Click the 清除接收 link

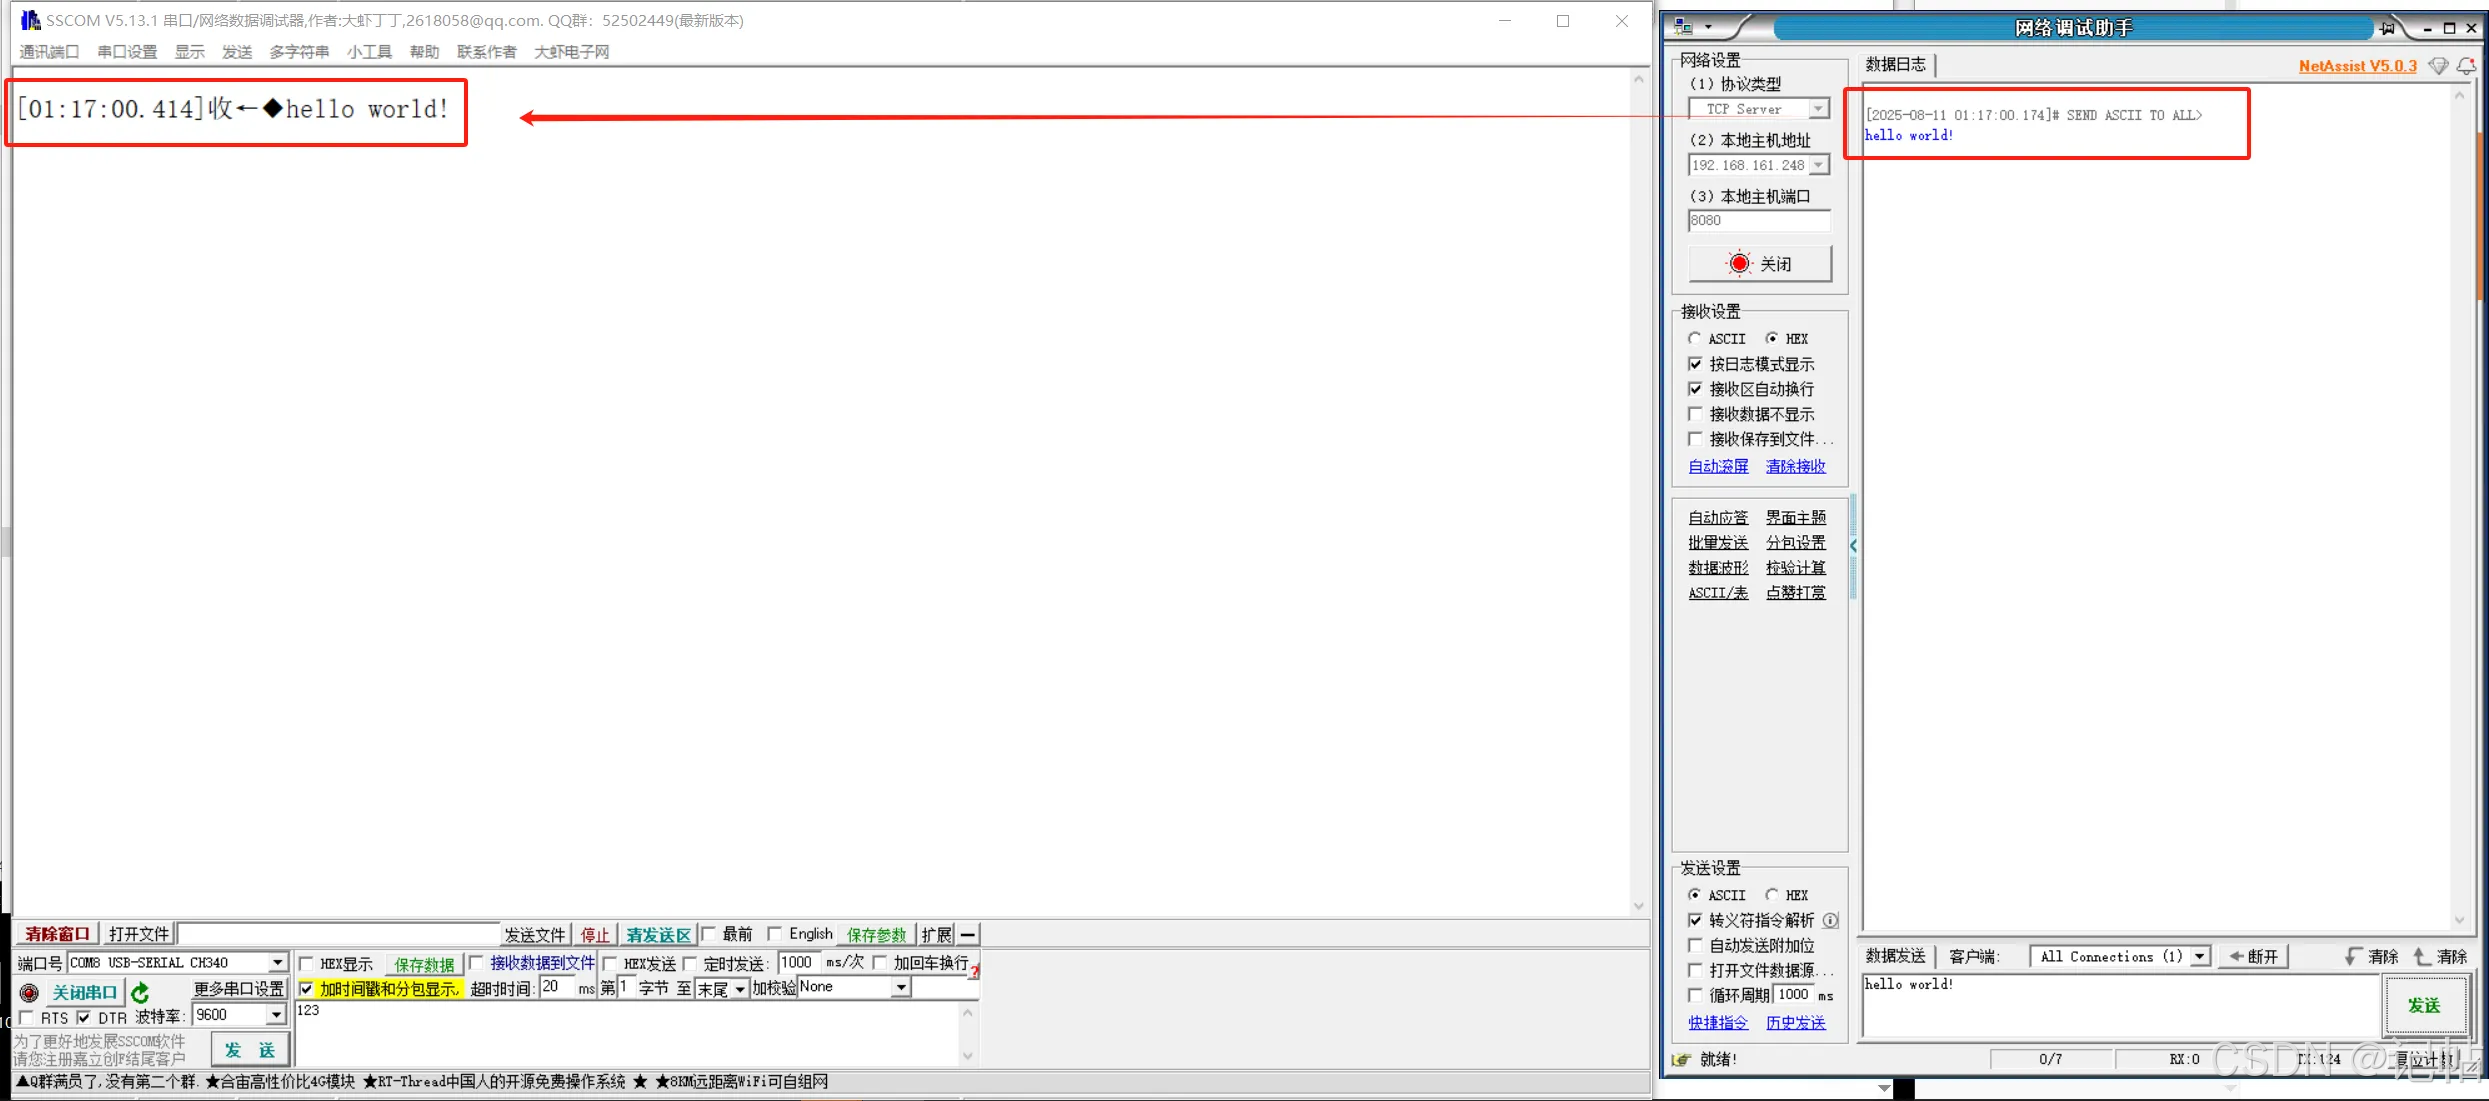pos(1796,467)
